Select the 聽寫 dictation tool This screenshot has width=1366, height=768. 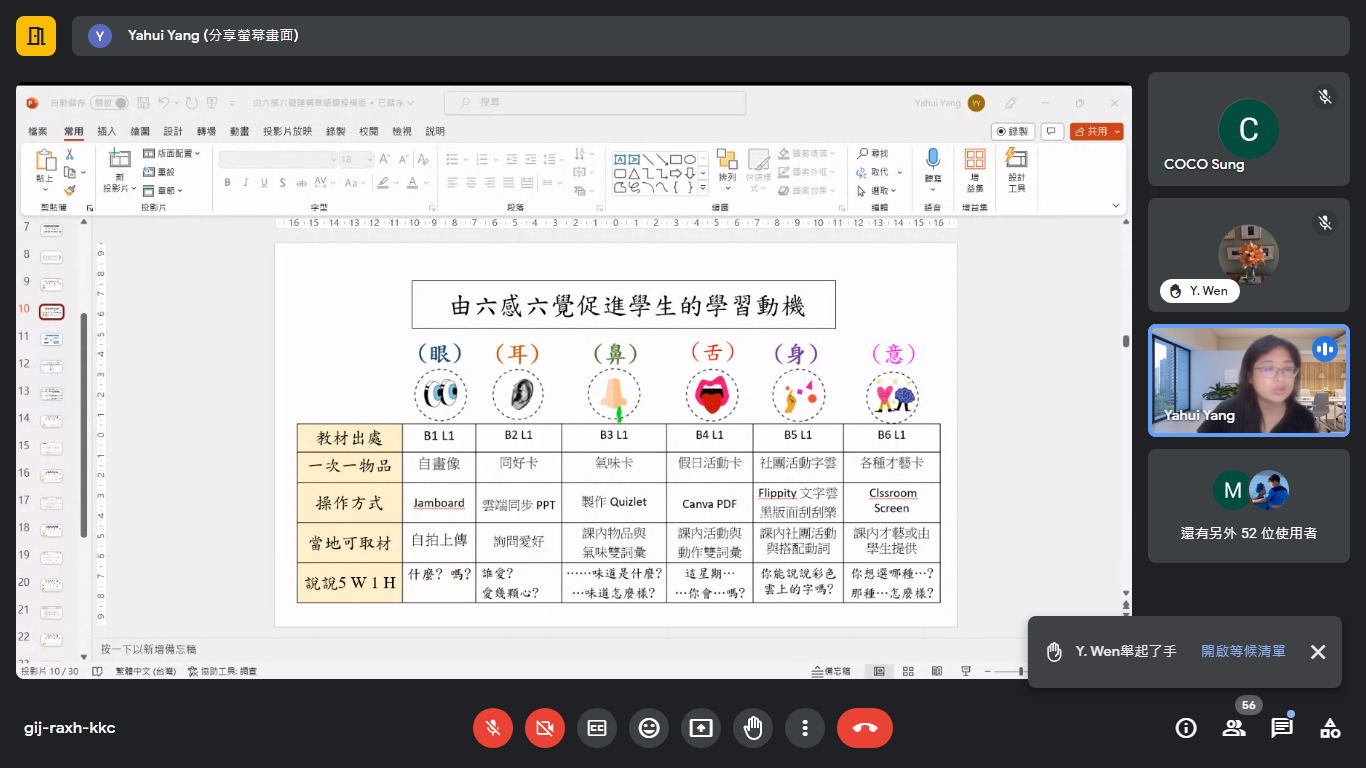(932, 163)
